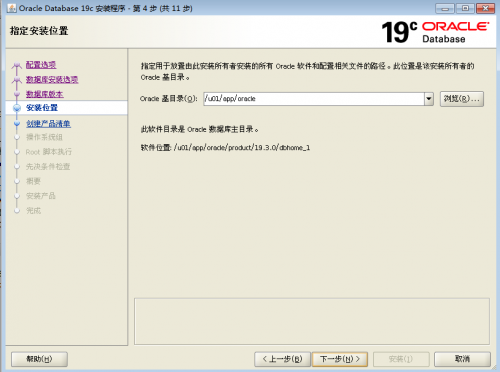Click the installer window title bar icon
This screenshot has height=372, width=500.
click(x=12, y=8)
